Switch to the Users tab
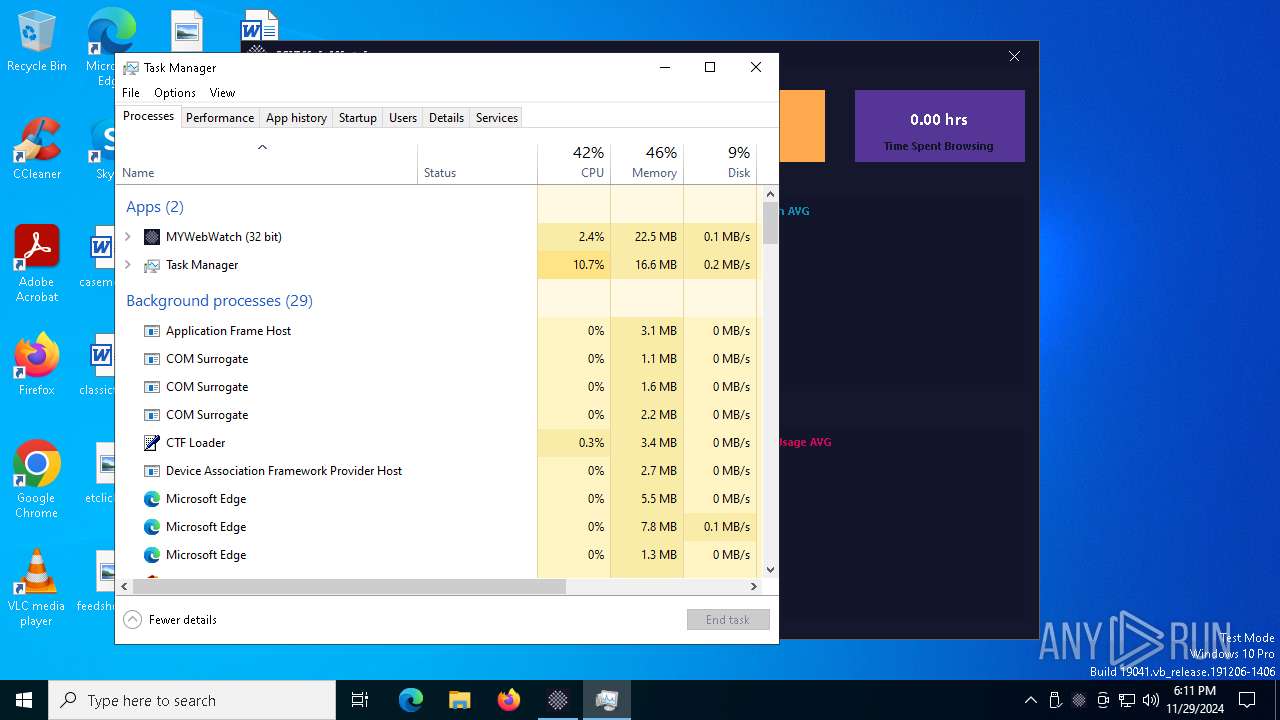The height and width of the screenshot is (720, 1280). pyautogui.click(x=403, y=118)
